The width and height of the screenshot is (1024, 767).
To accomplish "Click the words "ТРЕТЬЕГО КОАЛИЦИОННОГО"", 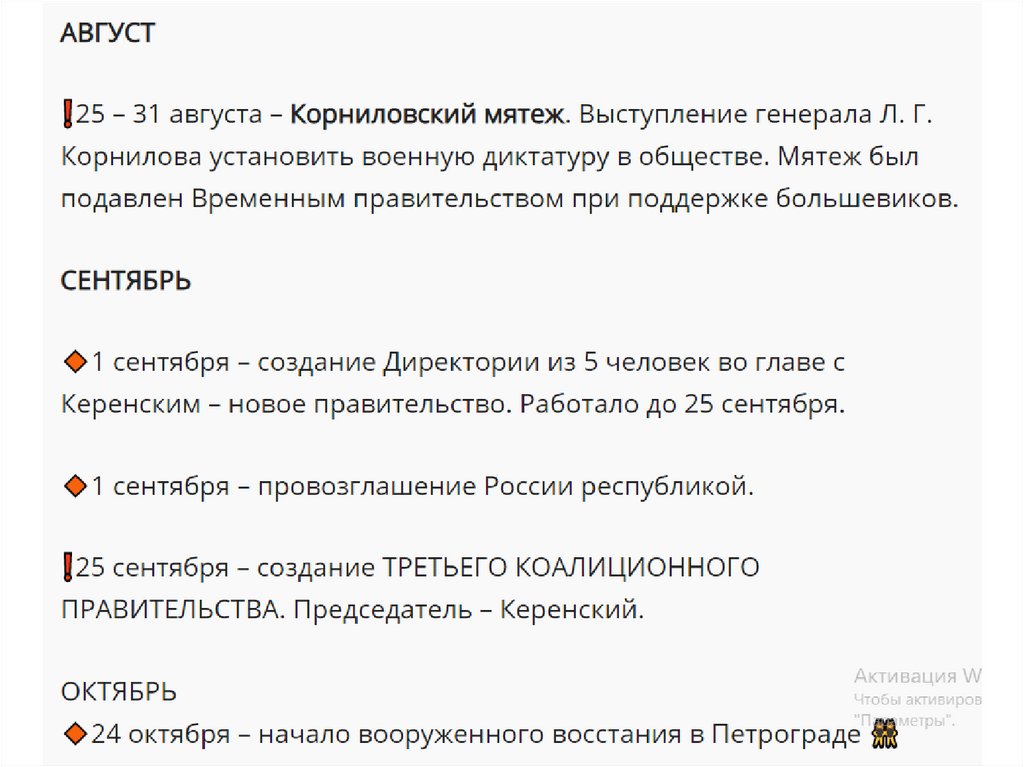I will [x=572, y=568].
